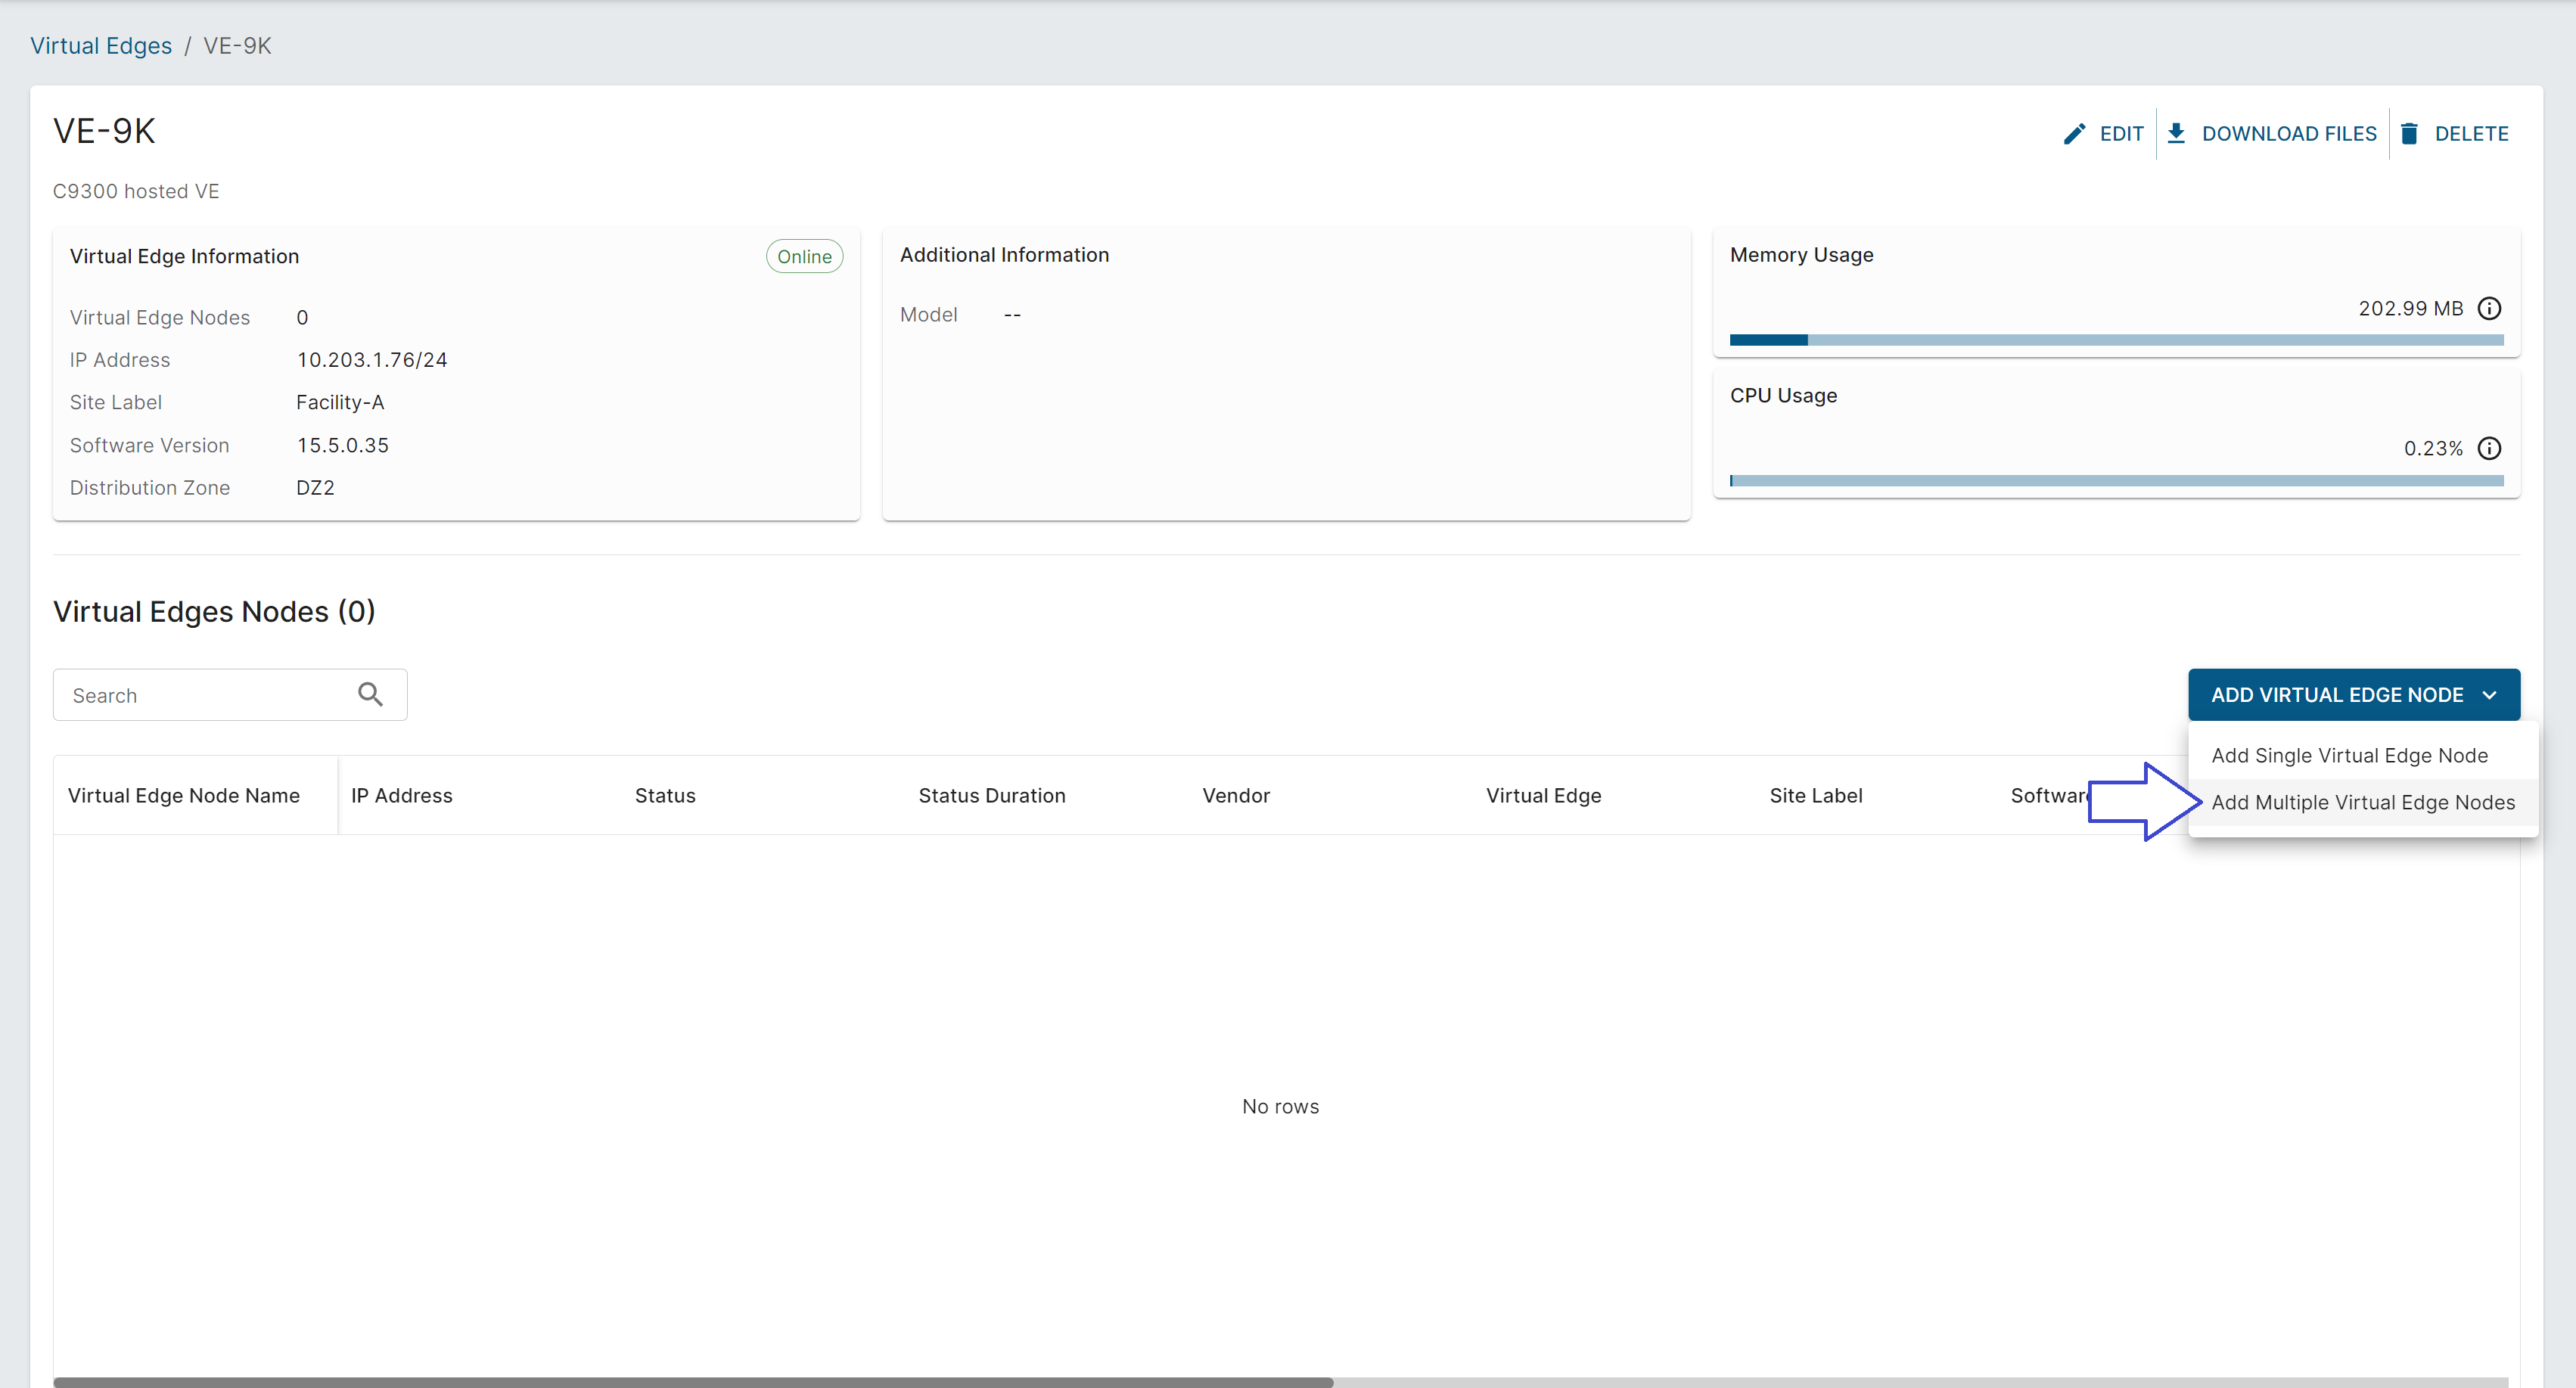
Task: Click the Memory Usage info icon
Action: pos(2489,309)
